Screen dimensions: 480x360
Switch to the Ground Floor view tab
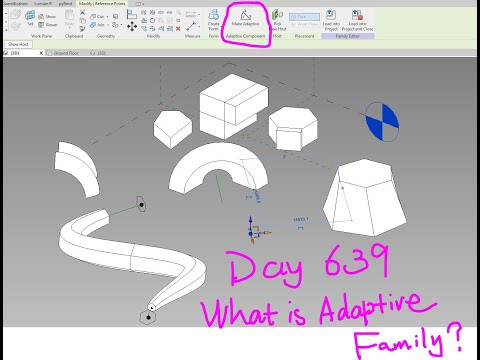coord(63,53)
